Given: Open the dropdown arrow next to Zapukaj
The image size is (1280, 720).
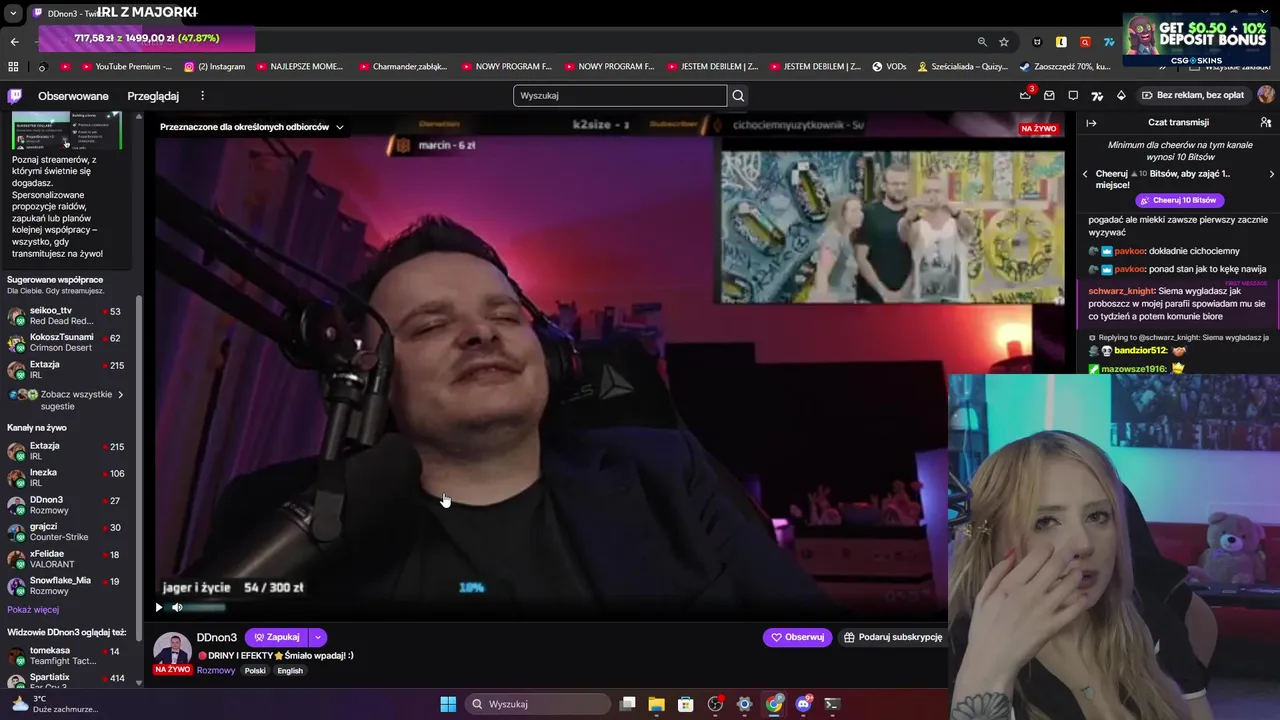Looking at the screenshot, I should click(317, 637).
